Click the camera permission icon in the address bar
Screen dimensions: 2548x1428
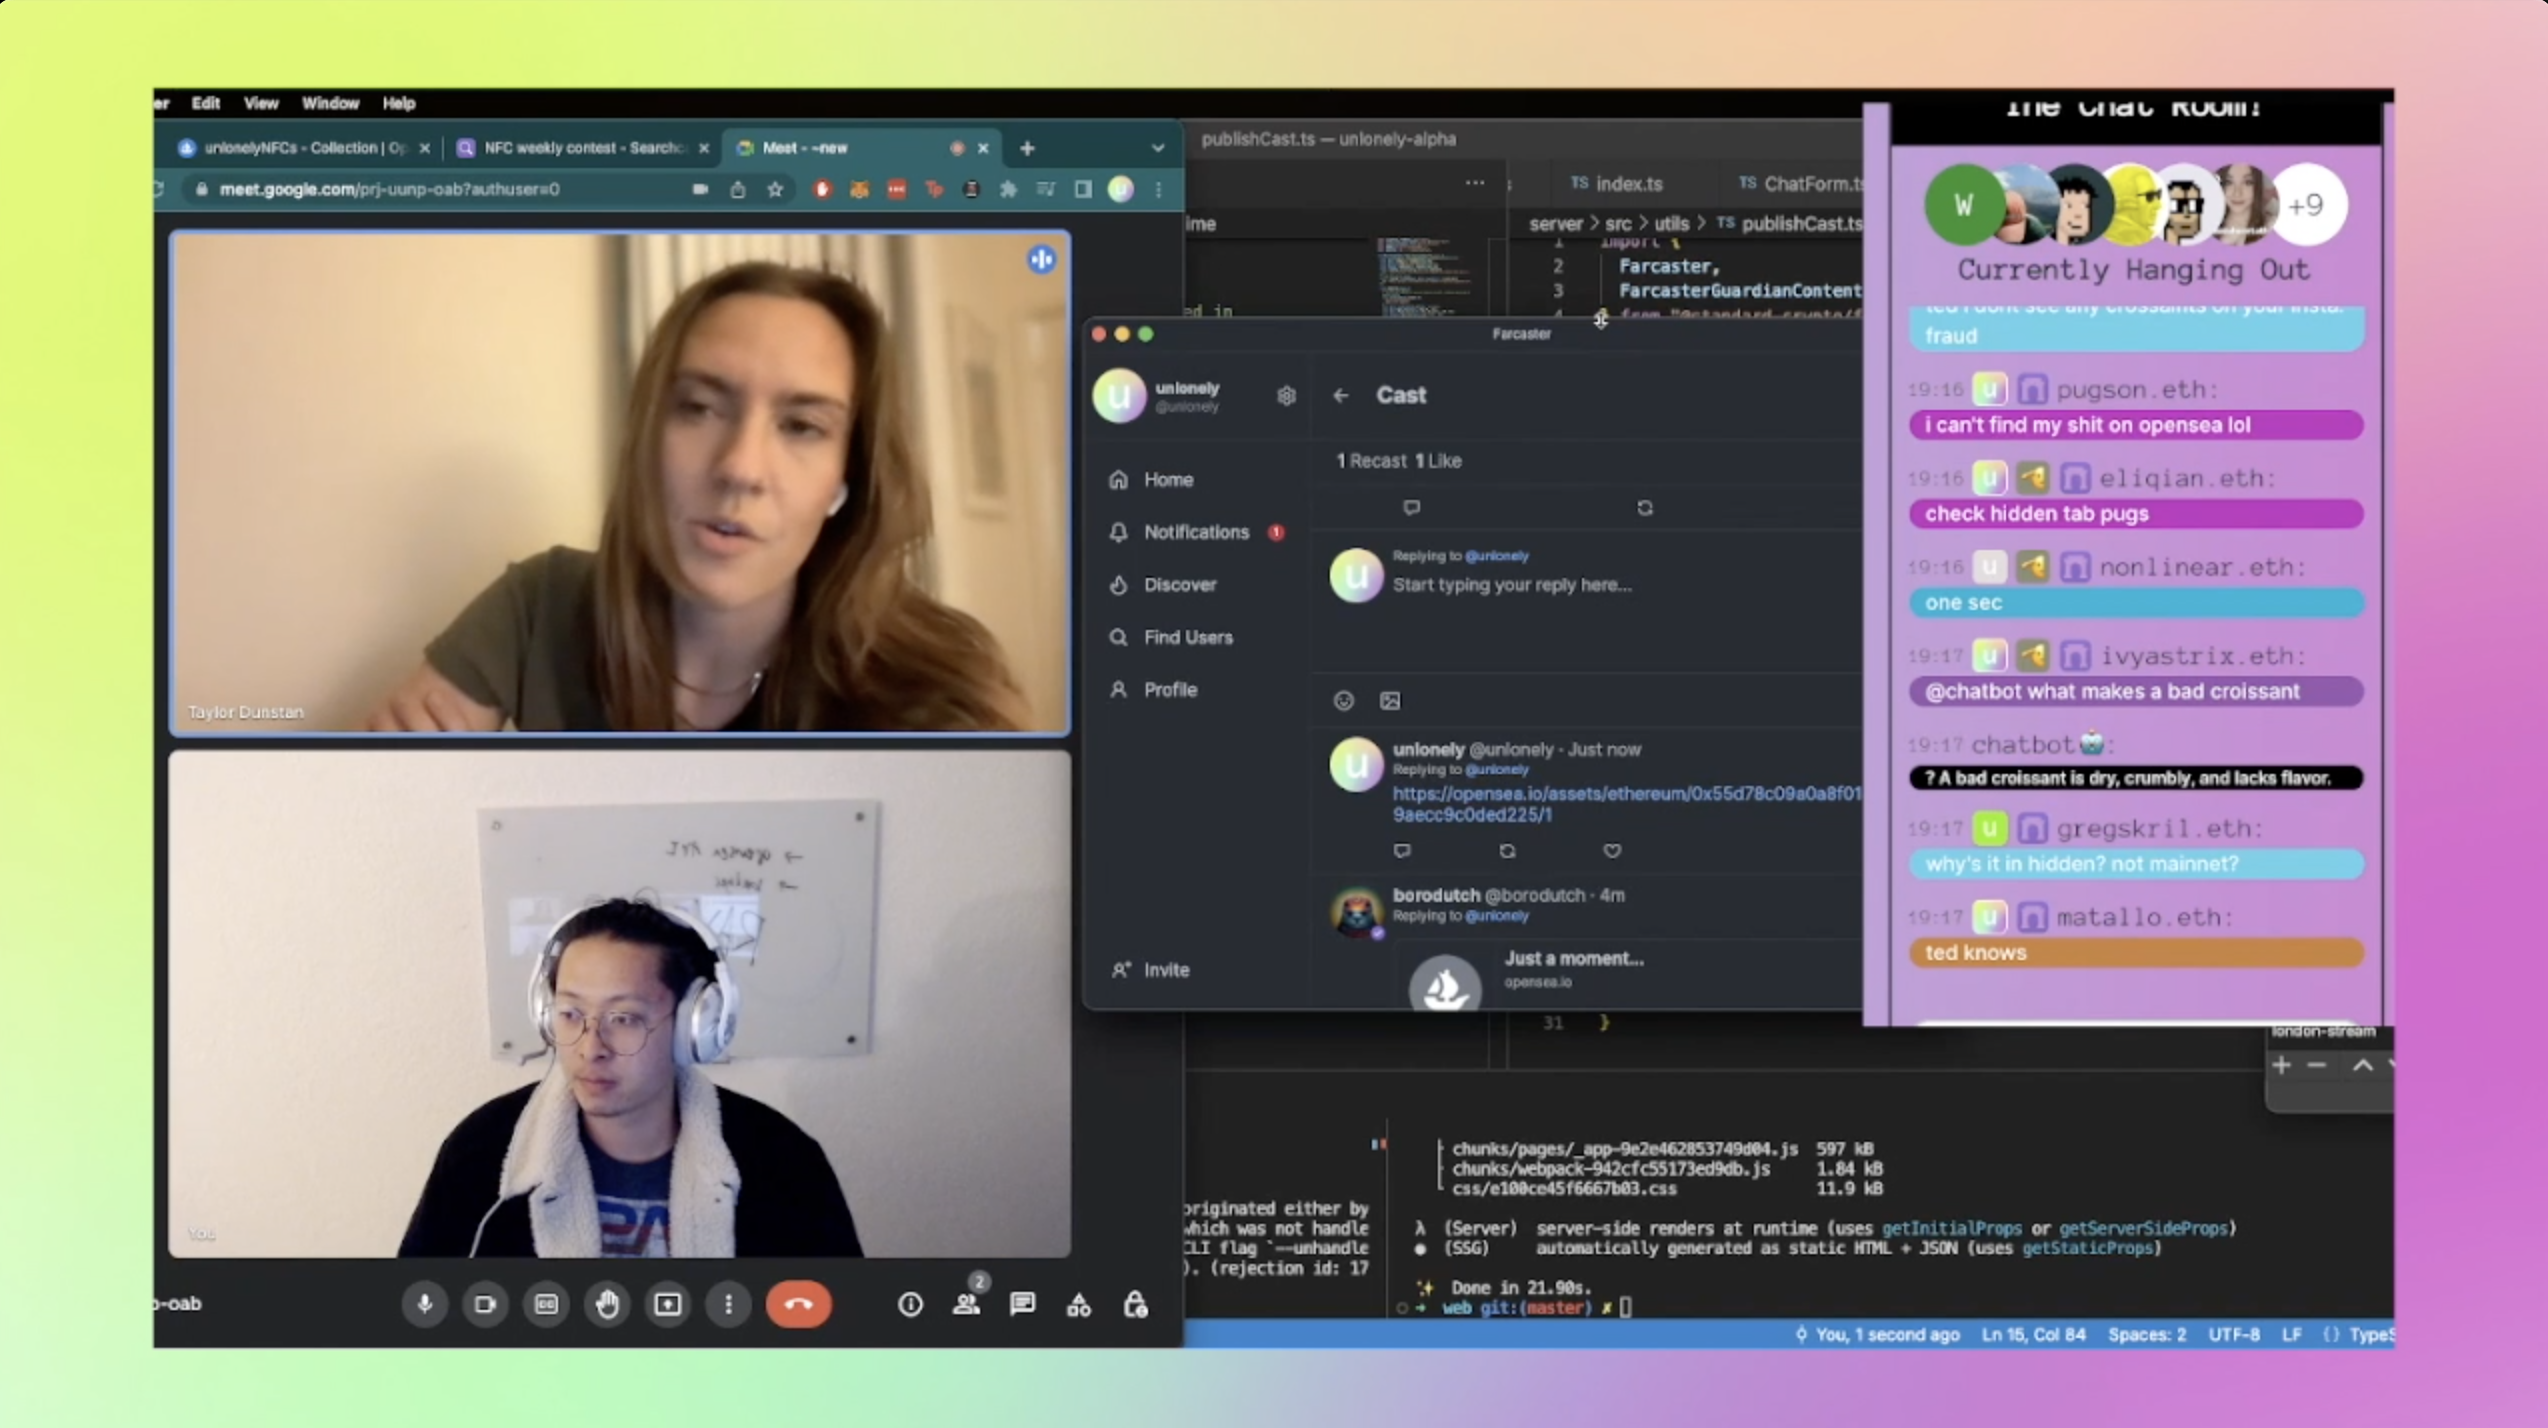point(700,189)
